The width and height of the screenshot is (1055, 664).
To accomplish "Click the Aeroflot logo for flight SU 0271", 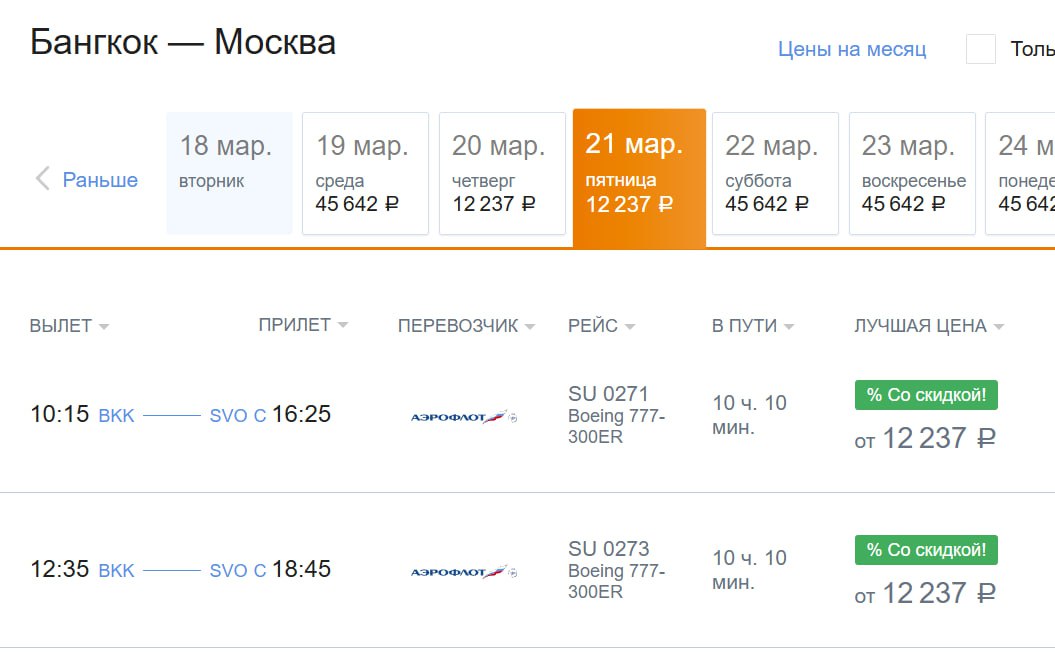I will click(464, 417).
